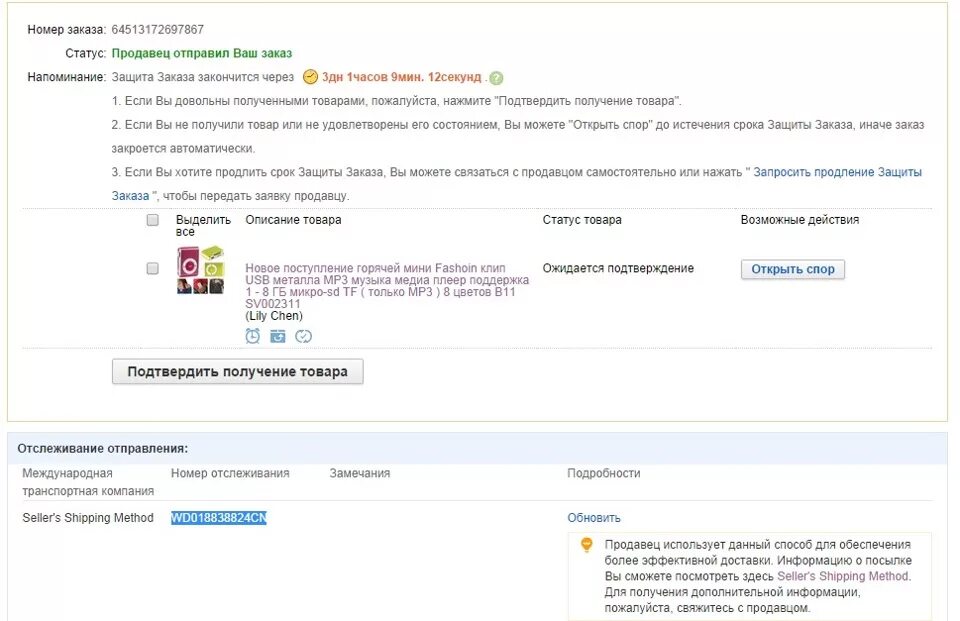
Task: Click 'Подтвердить получение товара' button
Action: pyautogui.click(x=238, y=372)
